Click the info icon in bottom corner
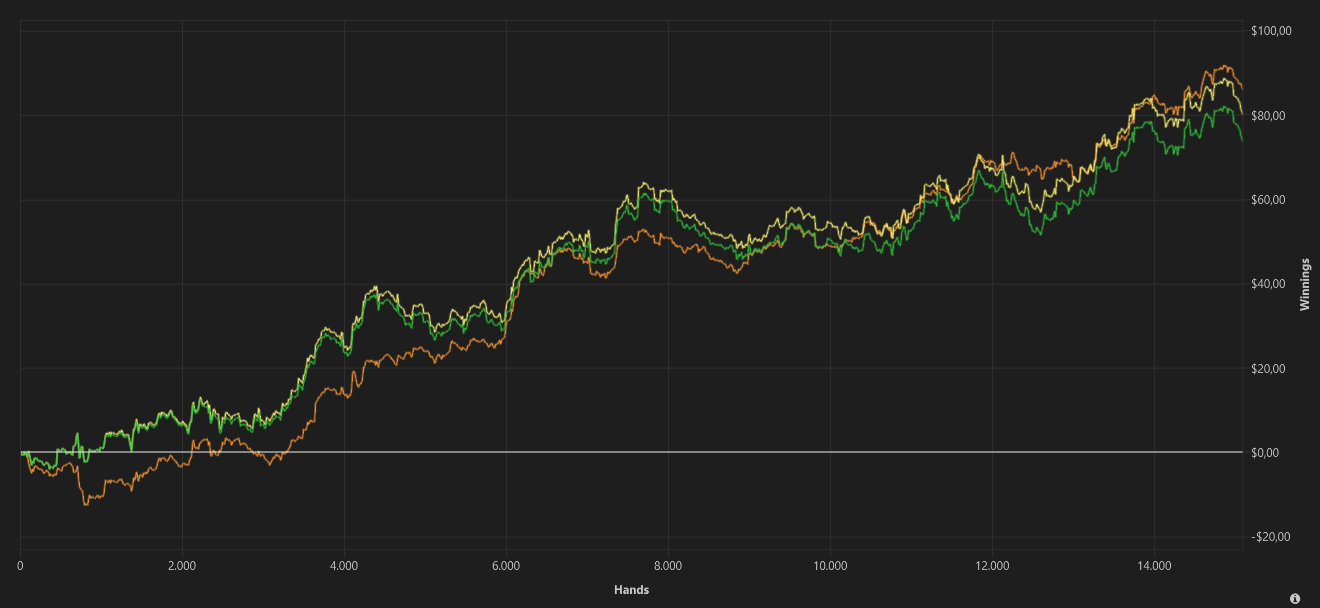 pos(1295,598)
